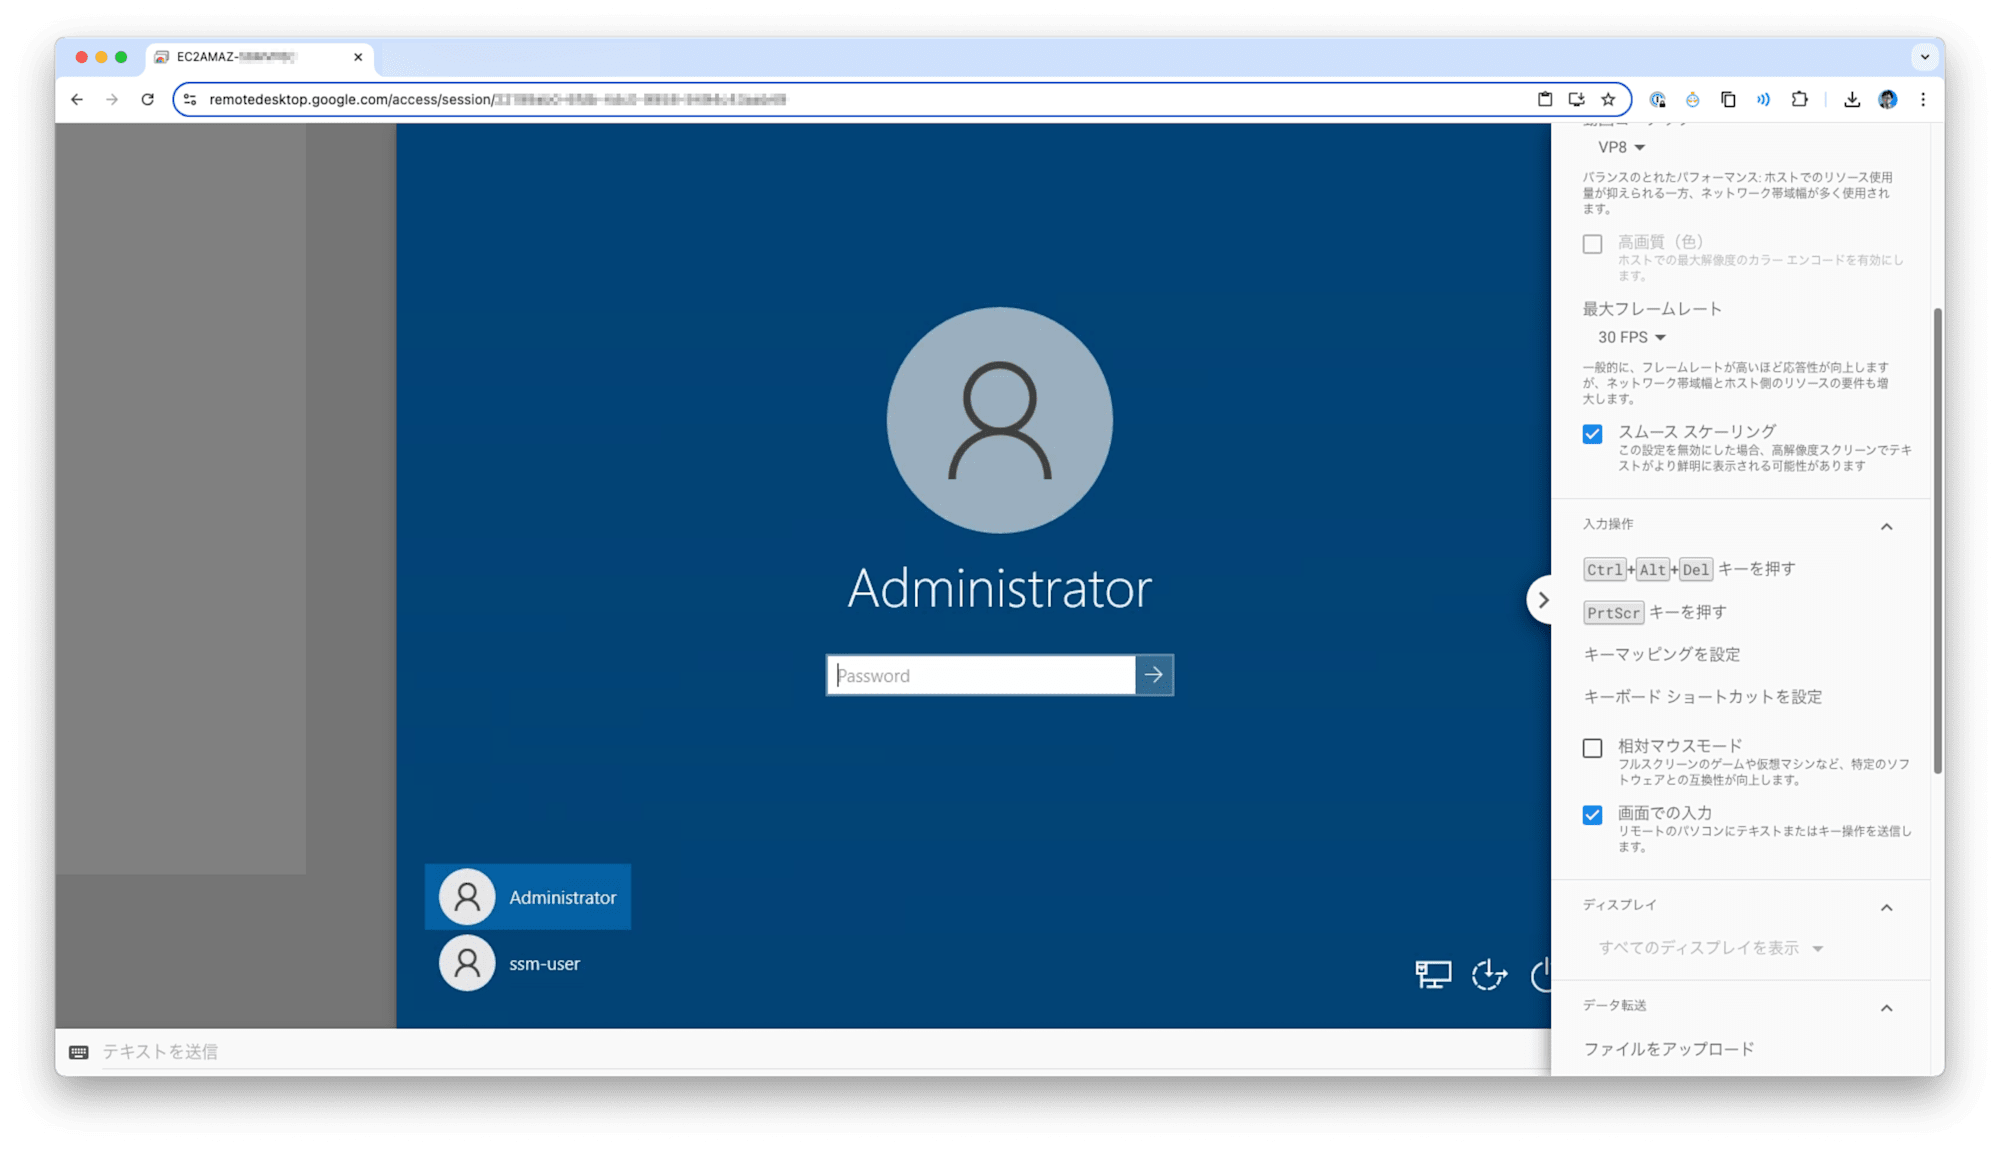Click the install app icon in address bar
The height and width of the screenshot is (1149, 2000).
coord(1577,99)
